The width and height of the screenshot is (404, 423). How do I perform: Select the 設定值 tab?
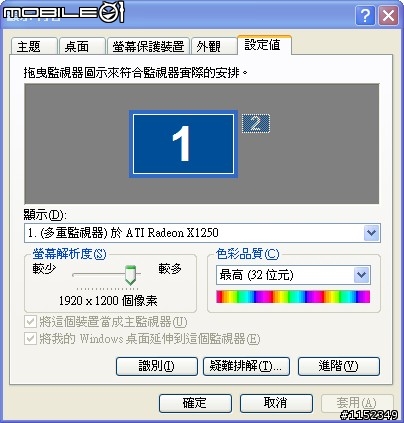pyautogui.click(x=264, y=45)
